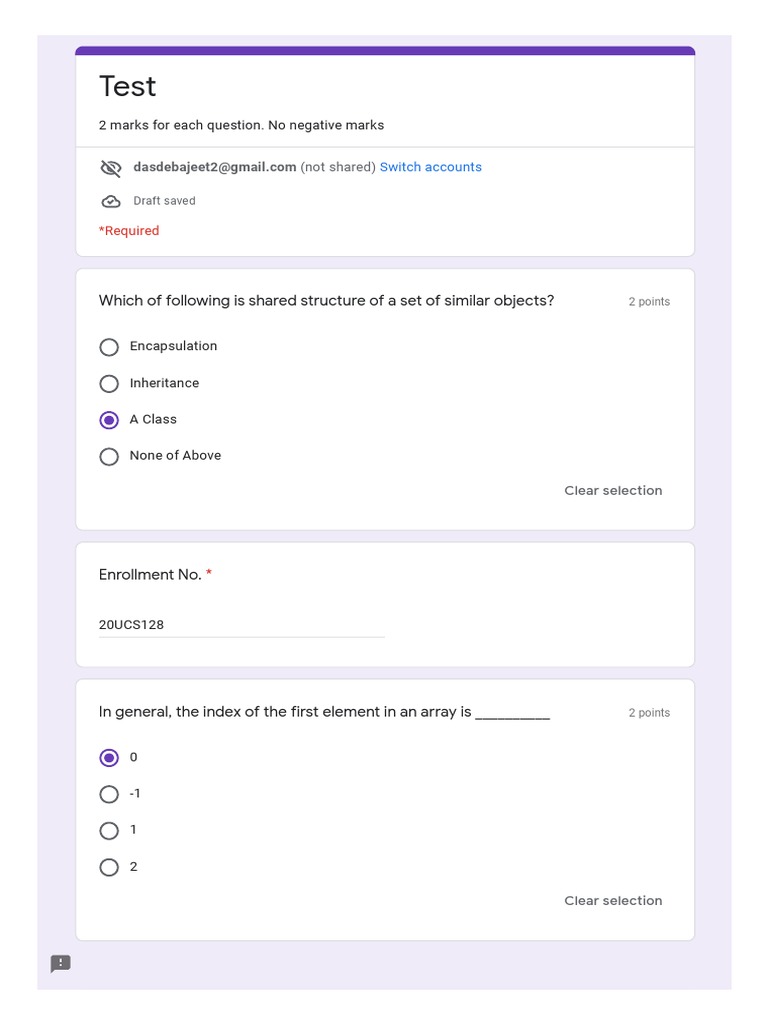This screenshot has width=768, height=1024.
Task: Clear selection for the shared structure question
Action: coord(613,491)
